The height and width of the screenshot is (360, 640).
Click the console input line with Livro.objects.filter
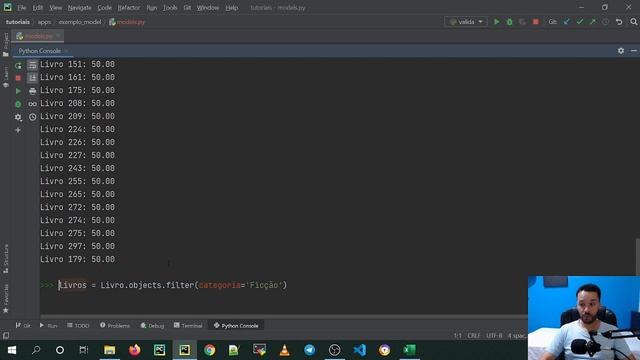click(172, 285)
